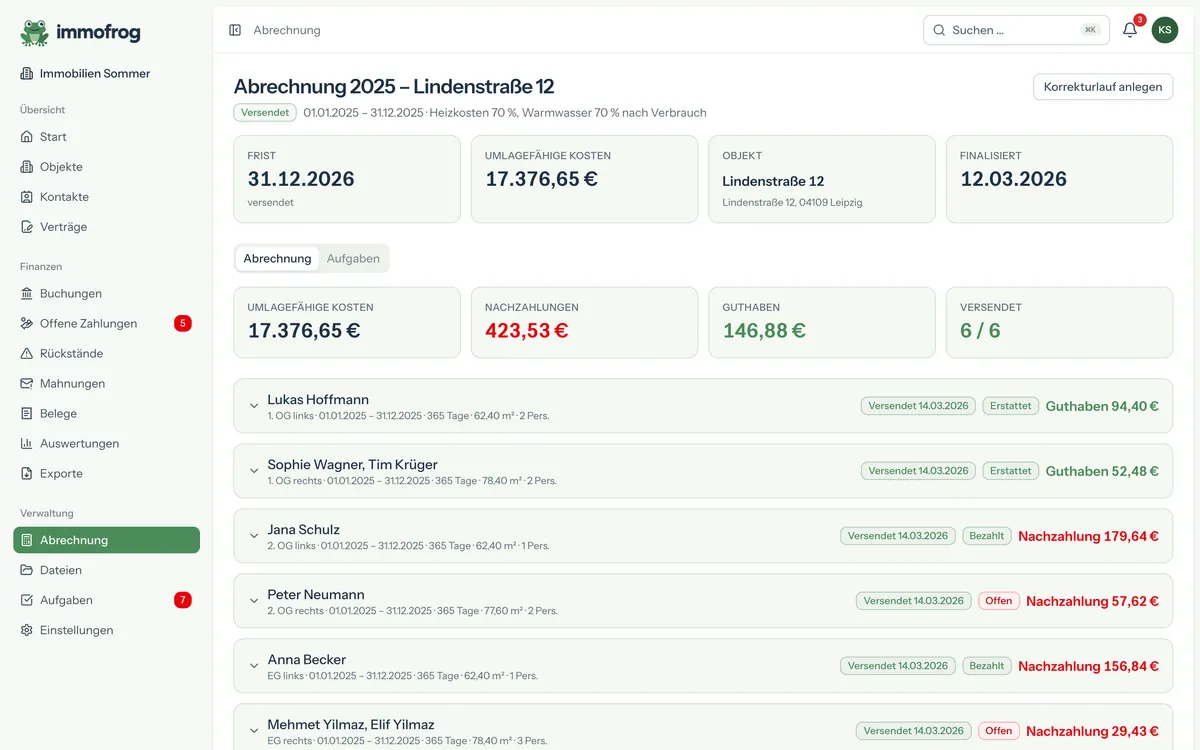This screenshot has width=1200, height=750.
Task: Click the Verträge pen icon
Action: click(27, 227)
